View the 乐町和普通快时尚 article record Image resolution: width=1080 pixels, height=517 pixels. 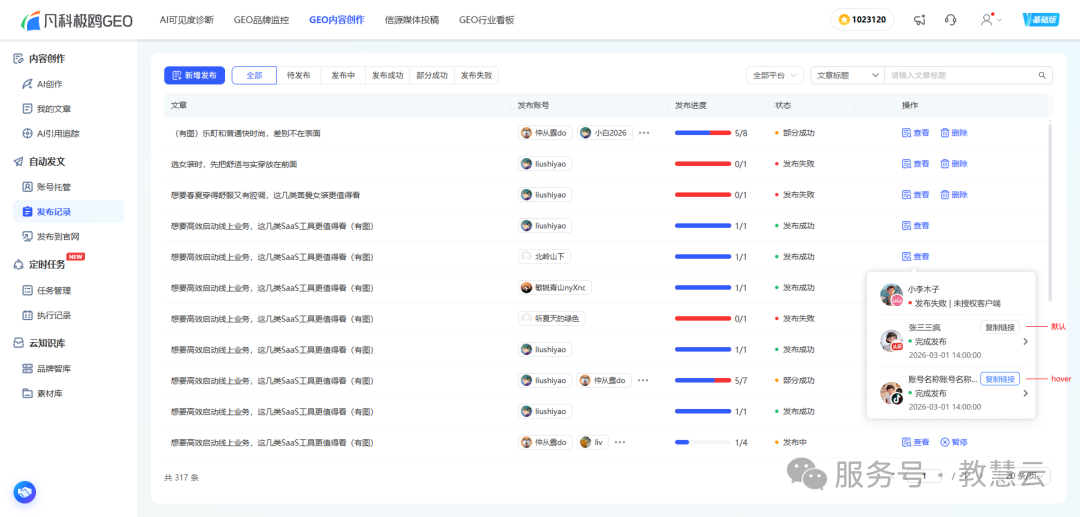coord(915,133)
